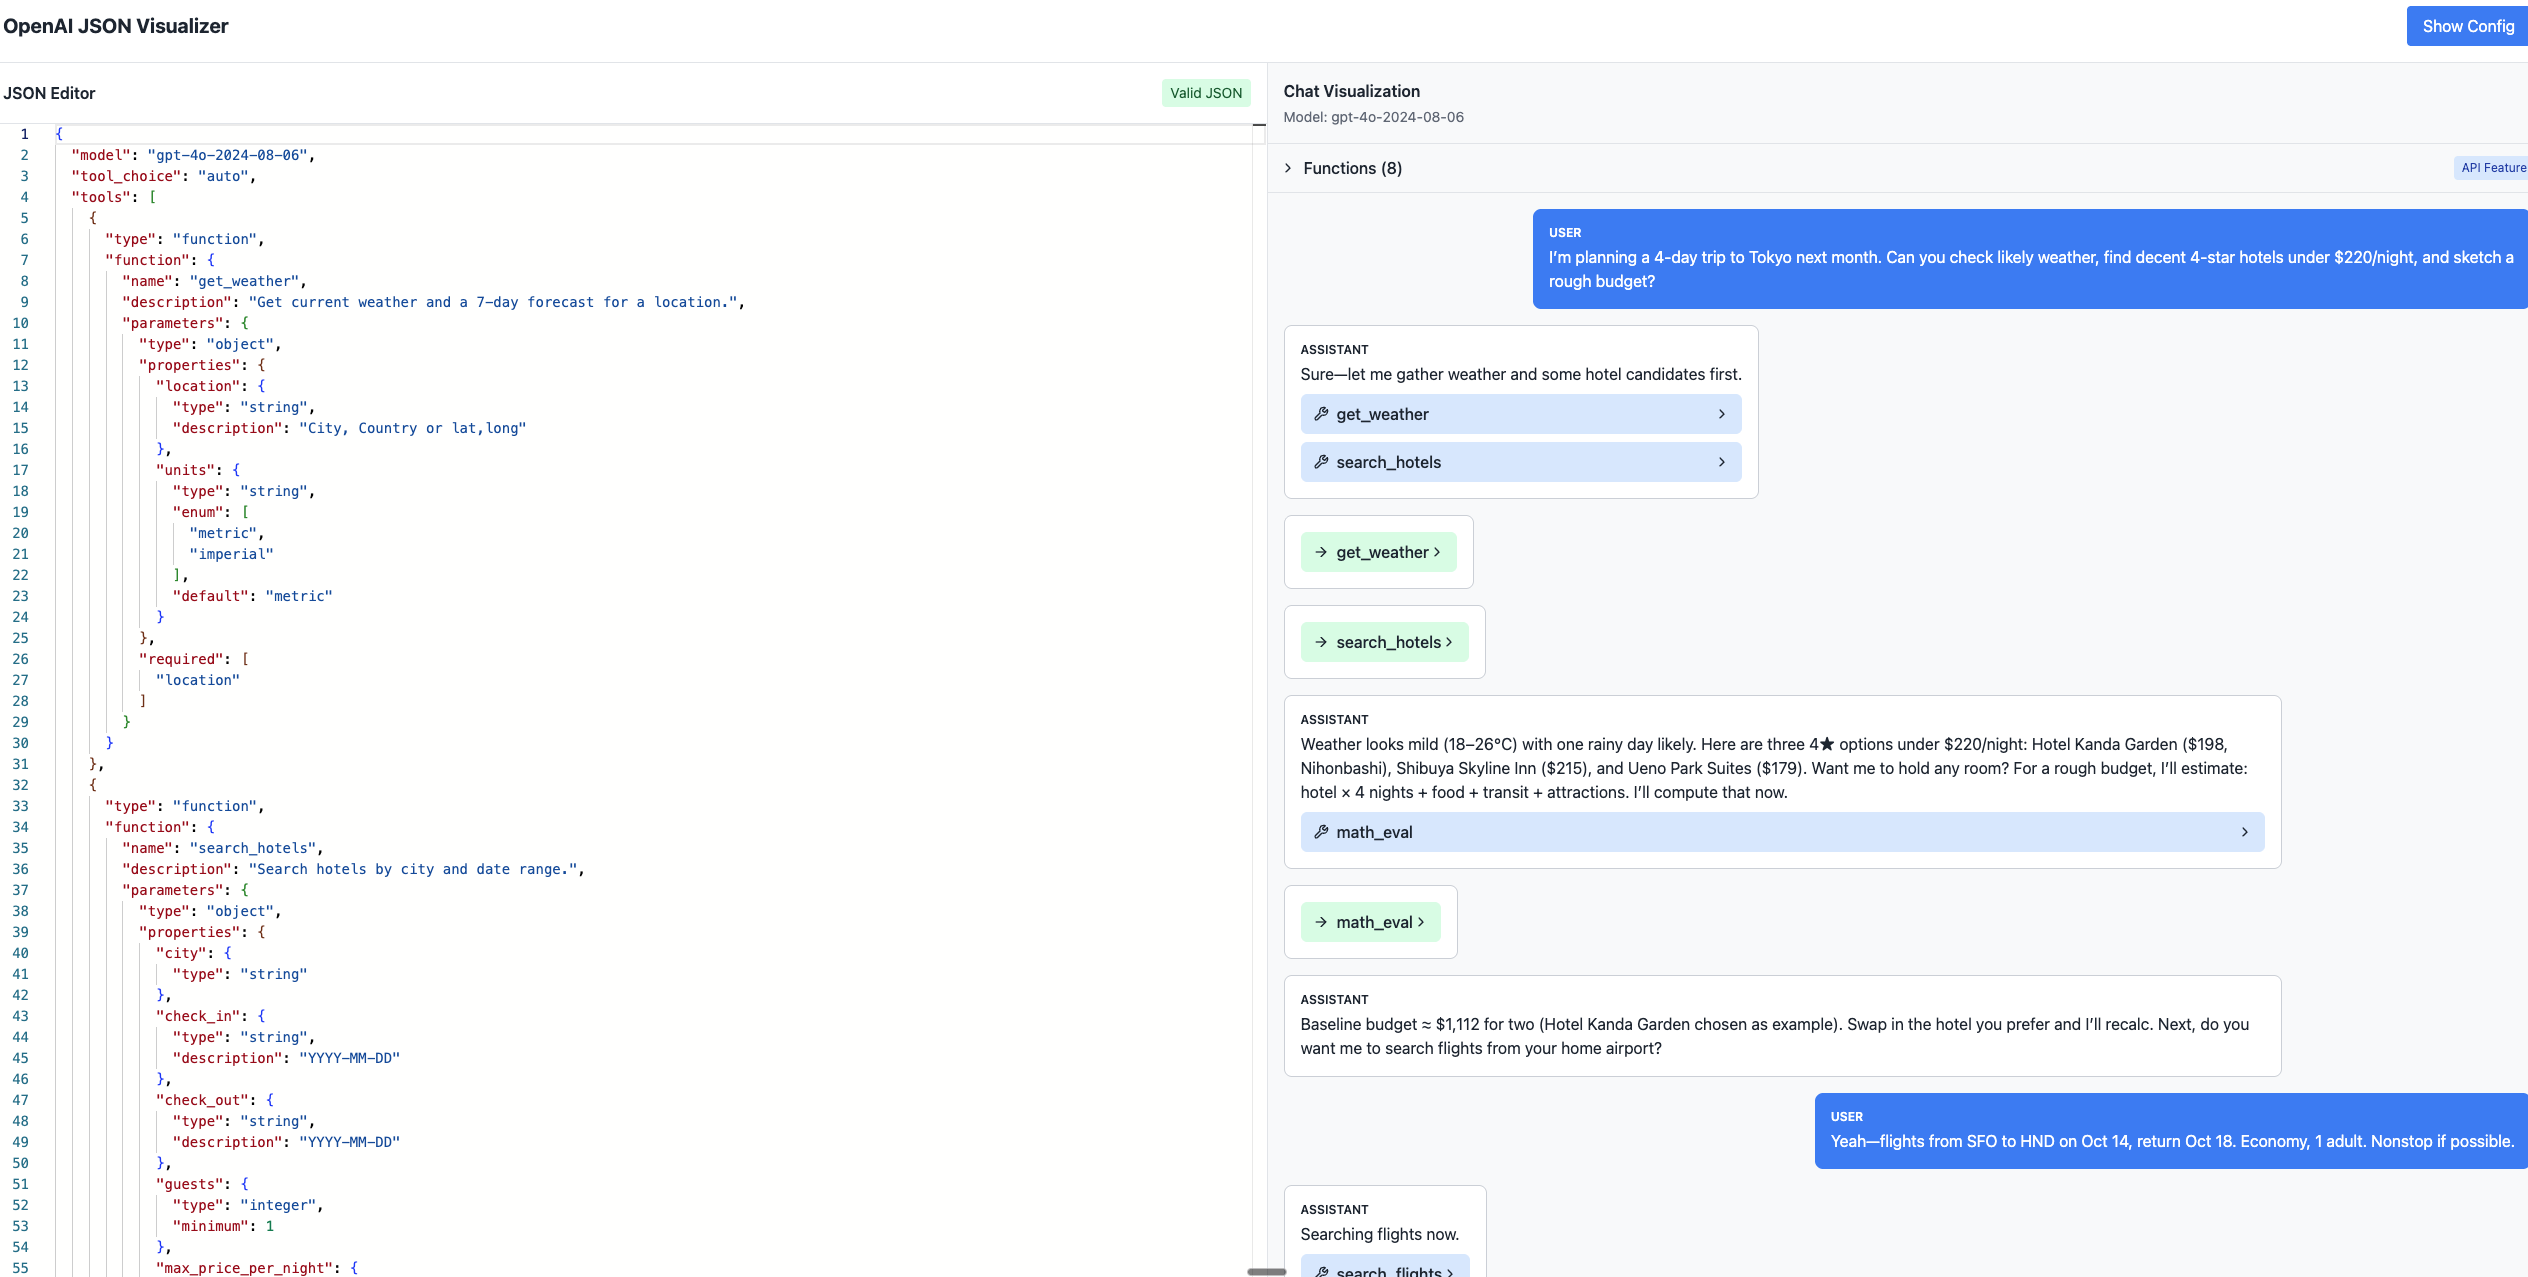Expand the green get_weather result chevron
This screenshot has width=2528, height=1277.
tap(1437, 552)
